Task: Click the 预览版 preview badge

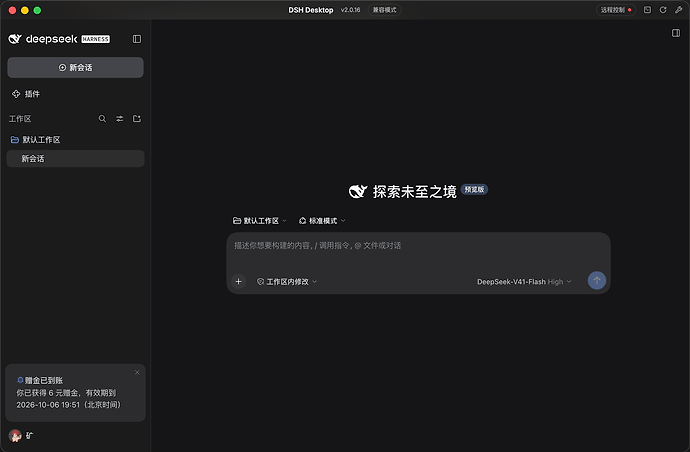Action: (474, 189)
